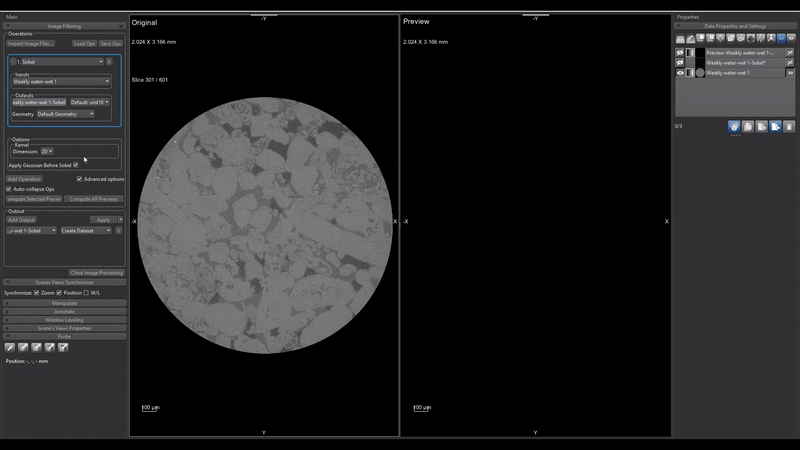Image resolution: width=800 pixels, height=450 pixels.
Task: Click the right-side icon on Weakly water-wet 1-Sobel row
Action: point(790,63)
